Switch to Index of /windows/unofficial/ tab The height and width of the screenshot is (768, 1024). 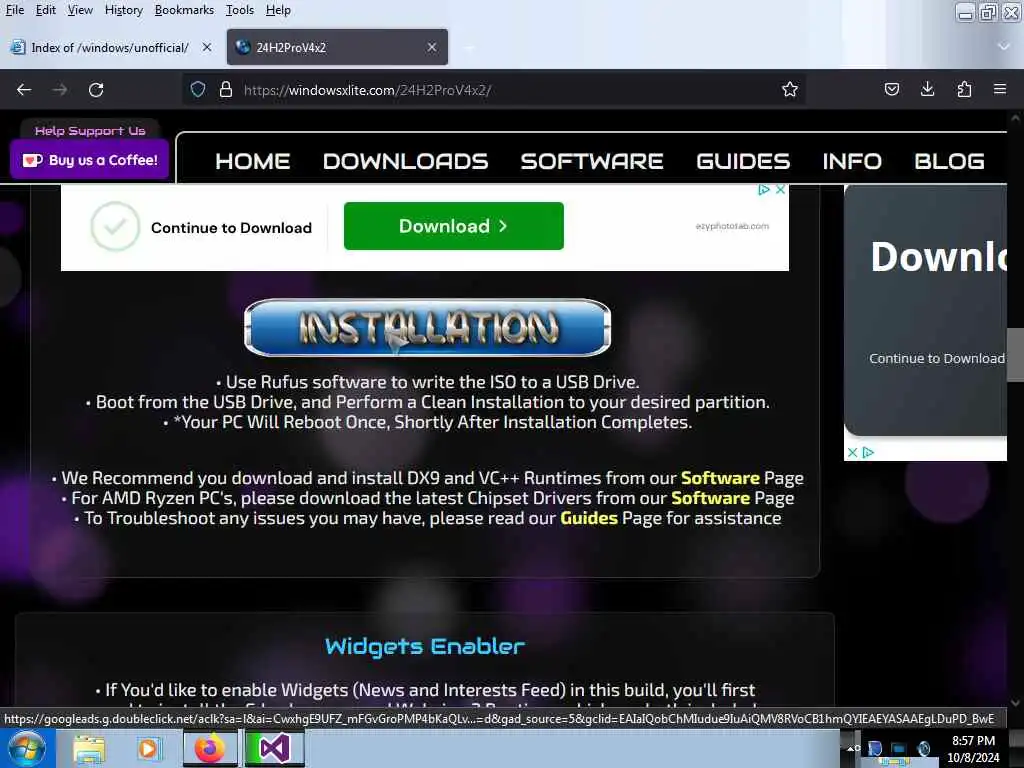point(111,47)
